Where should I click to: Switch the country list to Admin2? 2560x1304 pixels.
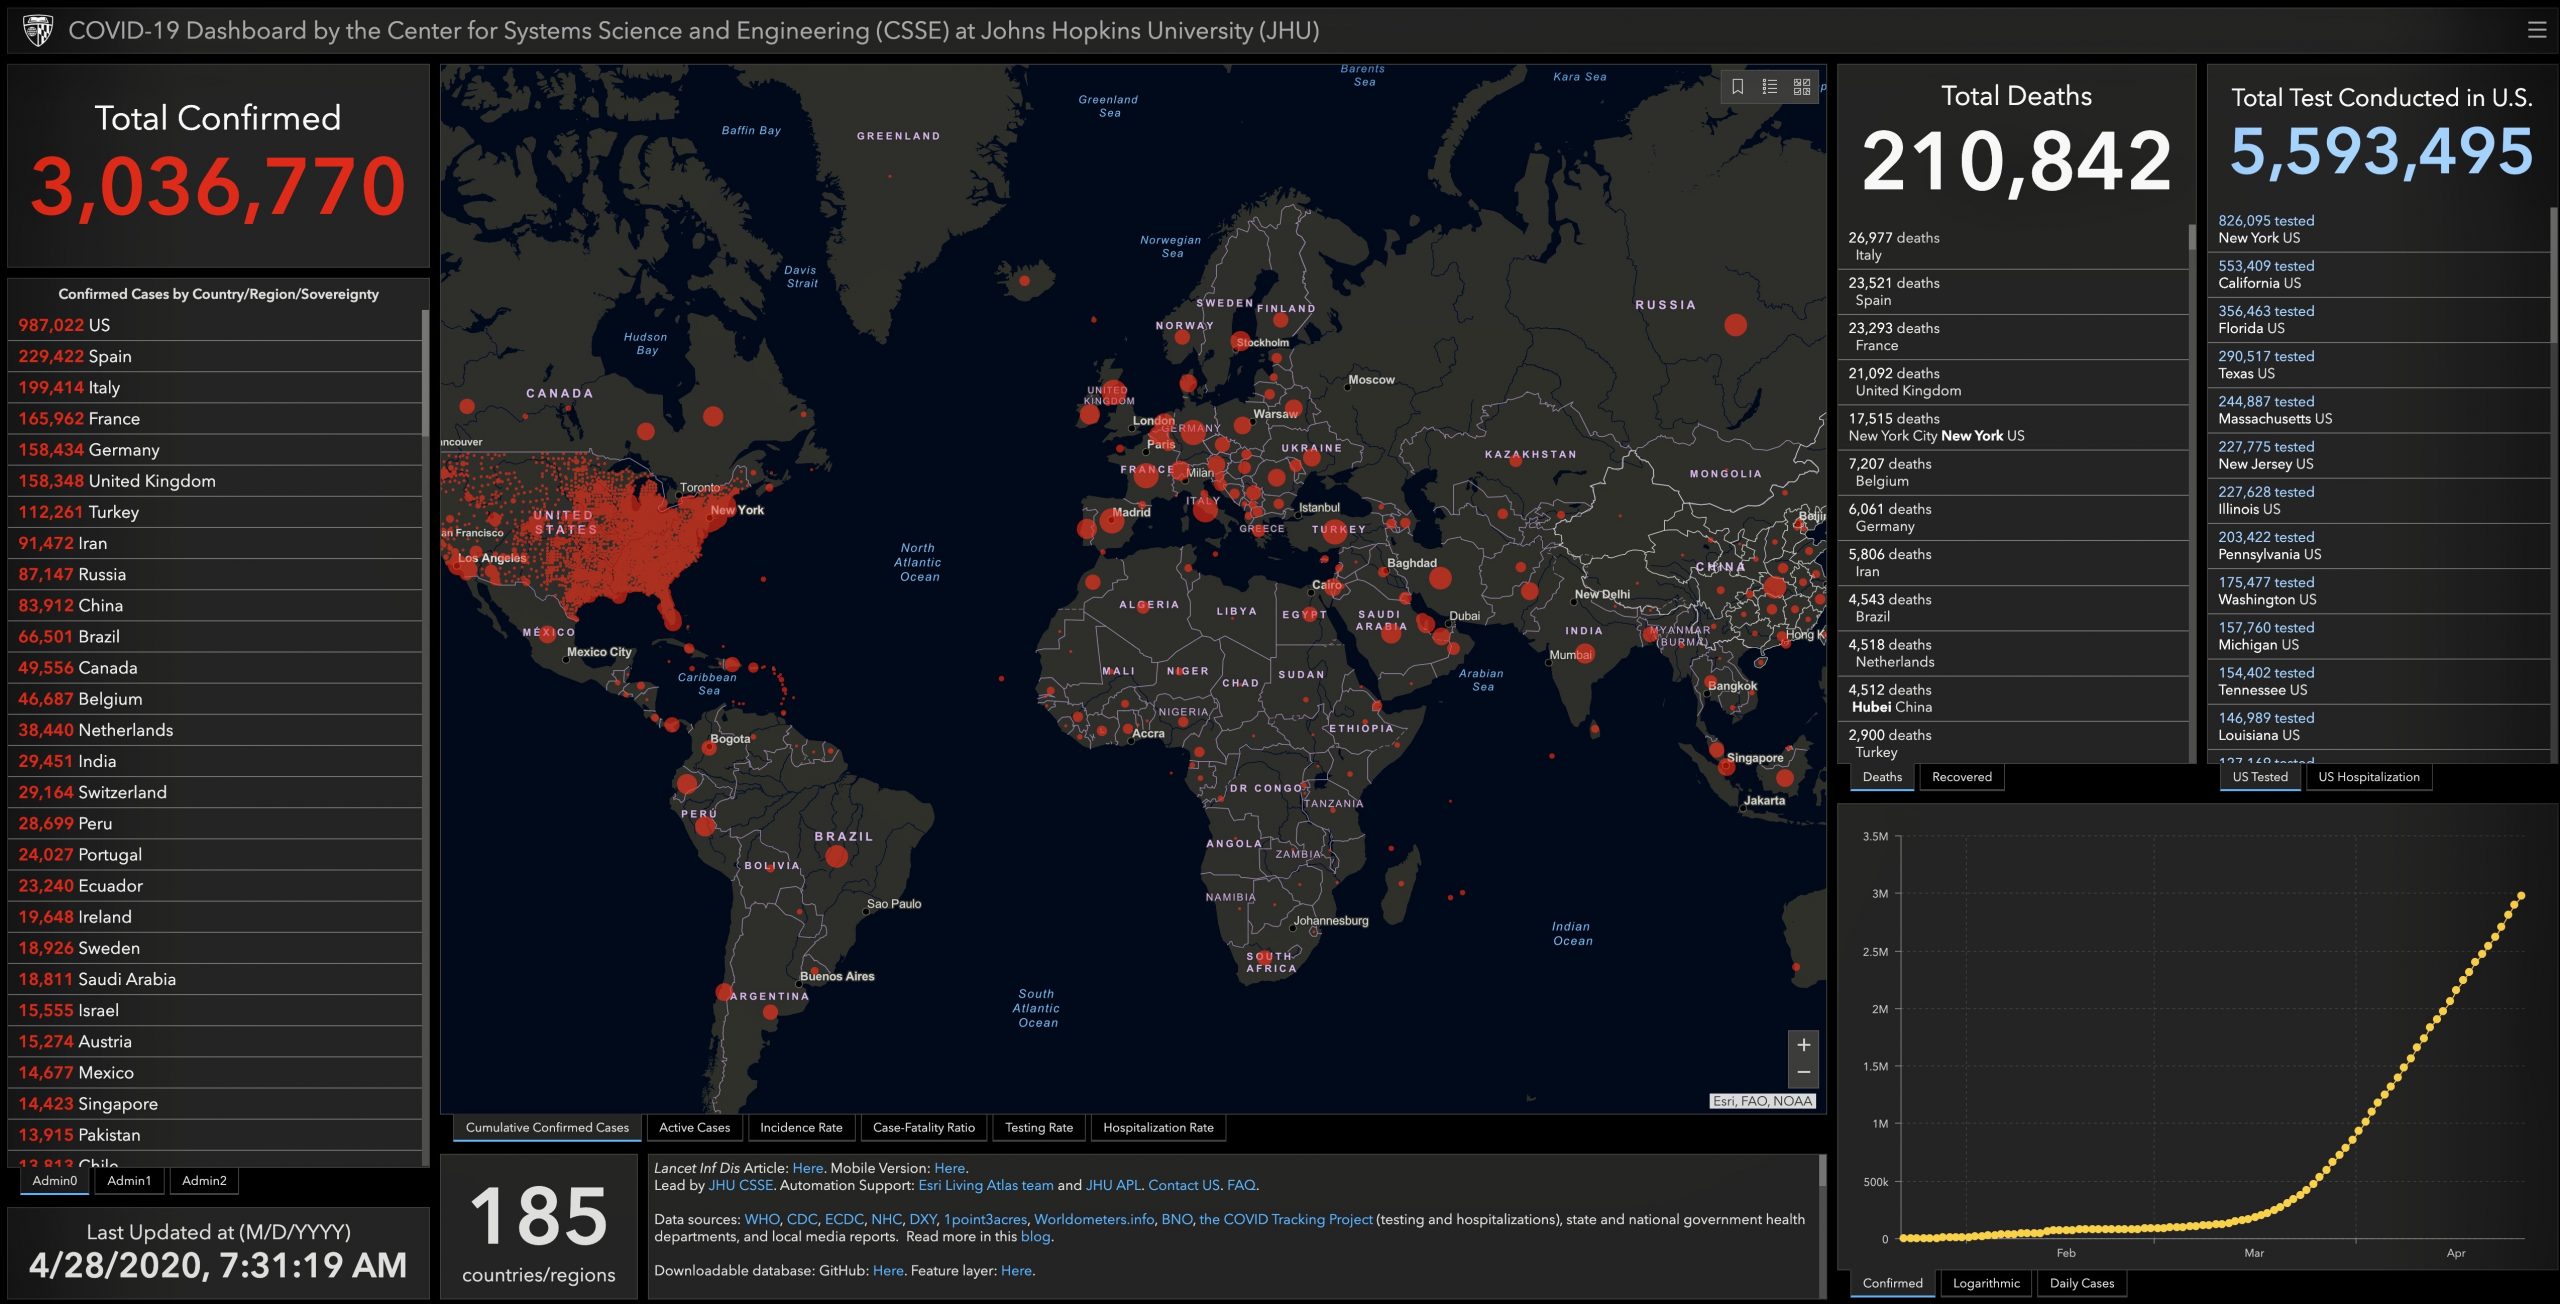click(204, 1181)
